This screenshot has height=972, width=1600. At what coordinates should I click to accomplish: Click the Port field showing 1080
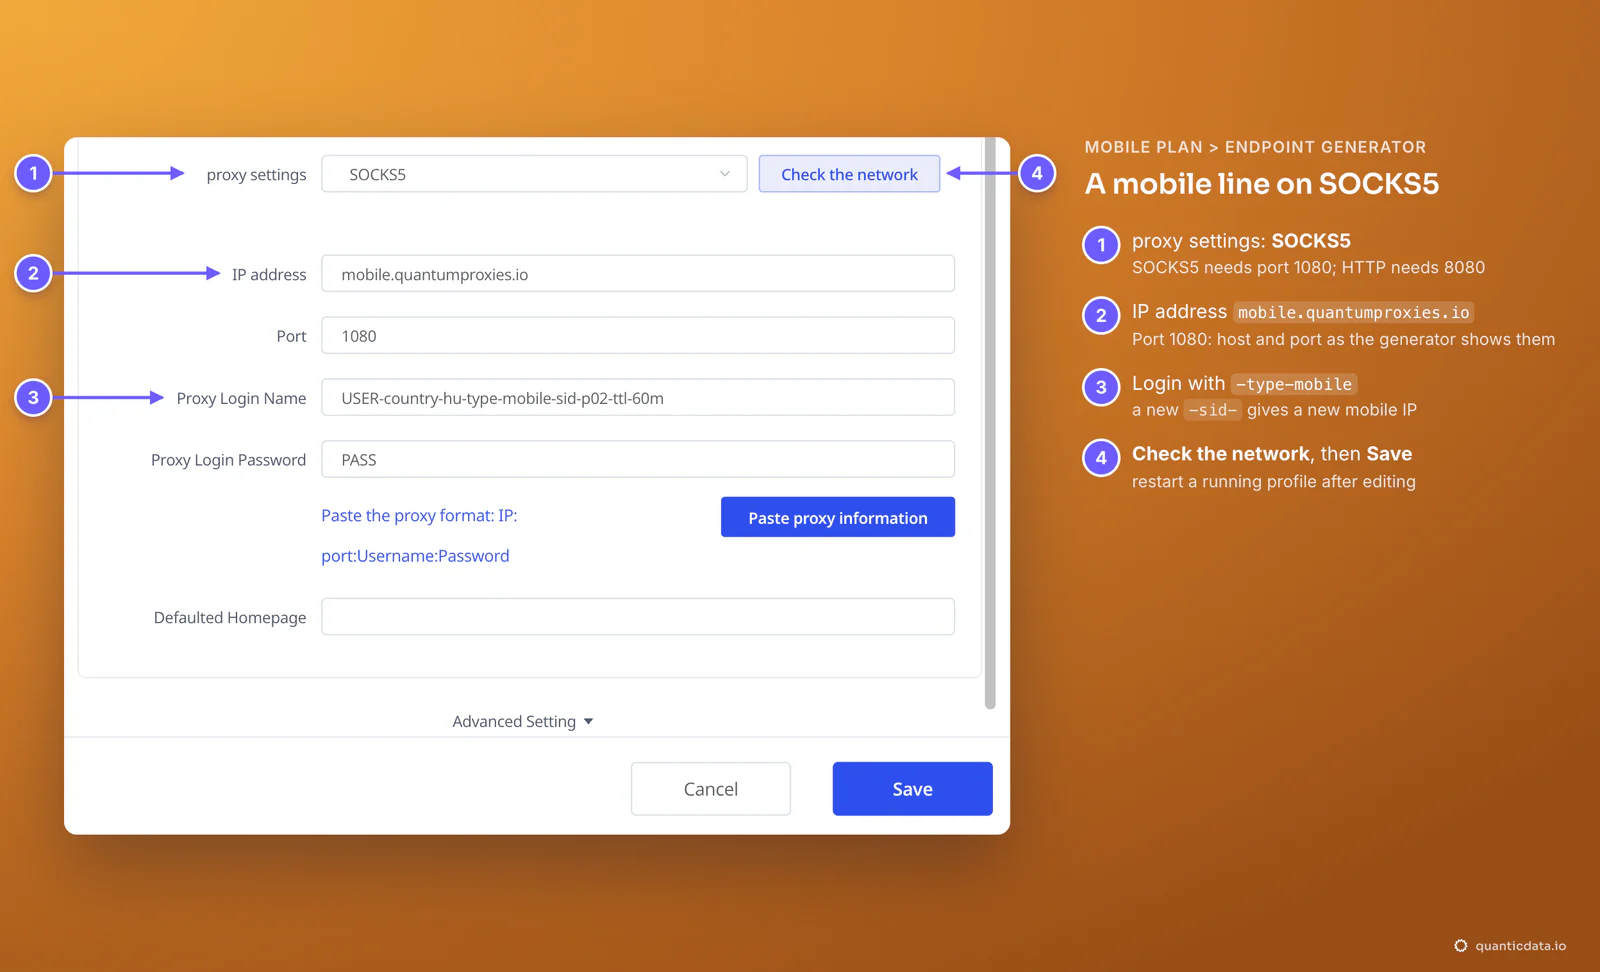pyautogui.click(x=638, y=336)
